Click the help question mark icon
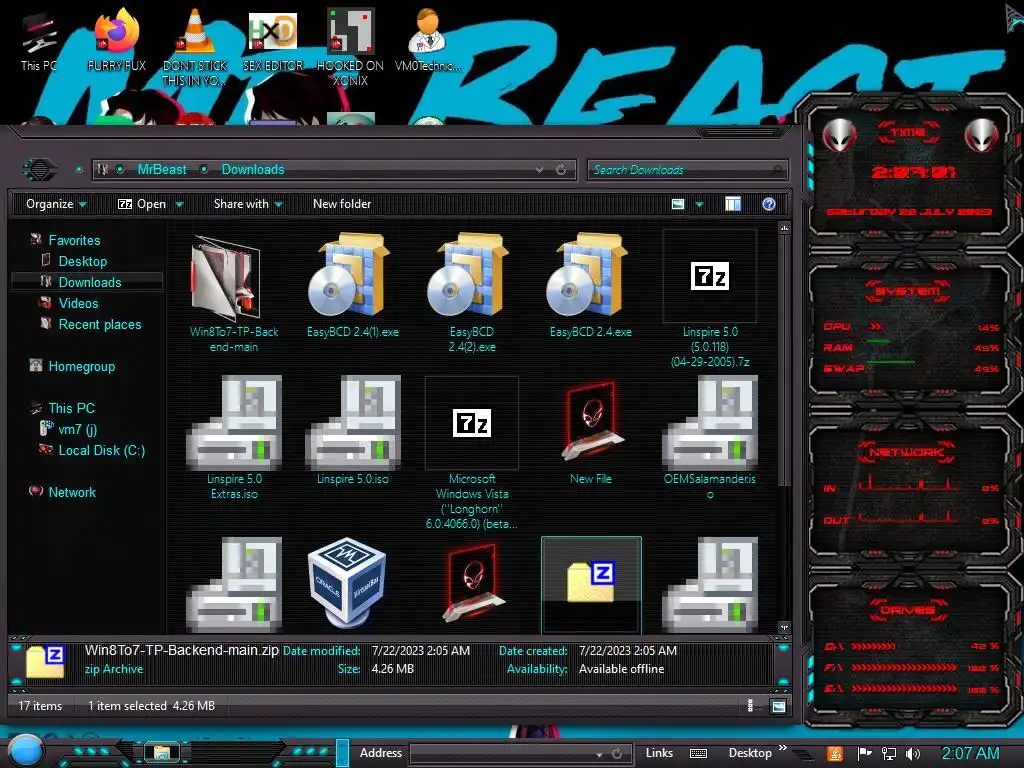Image resolution: width=1024 pixels, height=768 pixels. [769, 204]
